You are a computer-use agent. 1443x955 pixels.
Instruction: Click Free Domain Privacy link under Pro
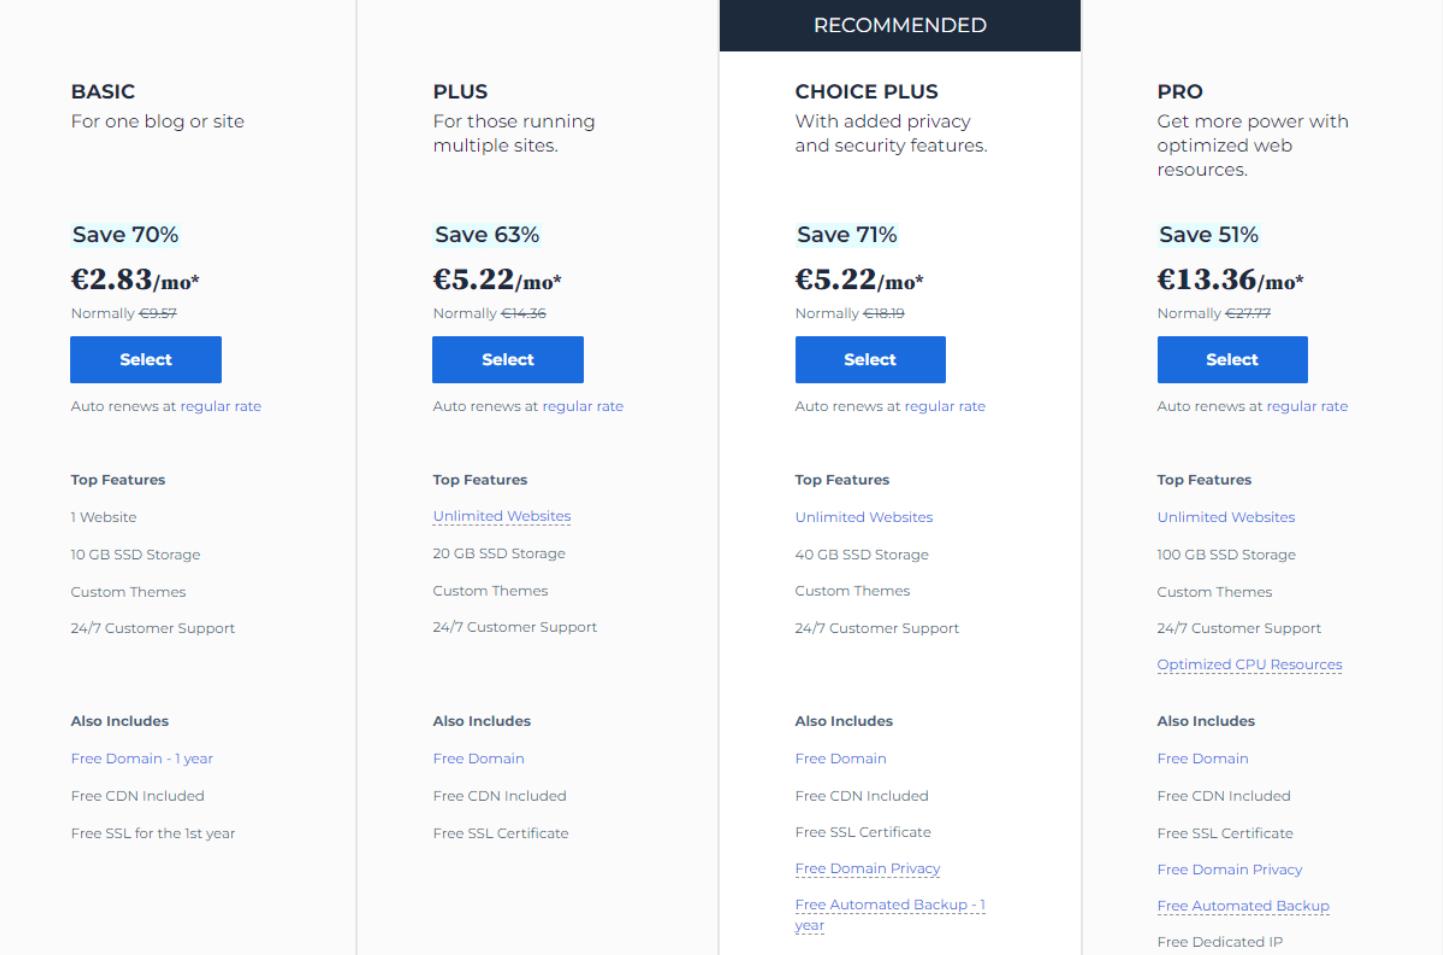[1229, 869]
